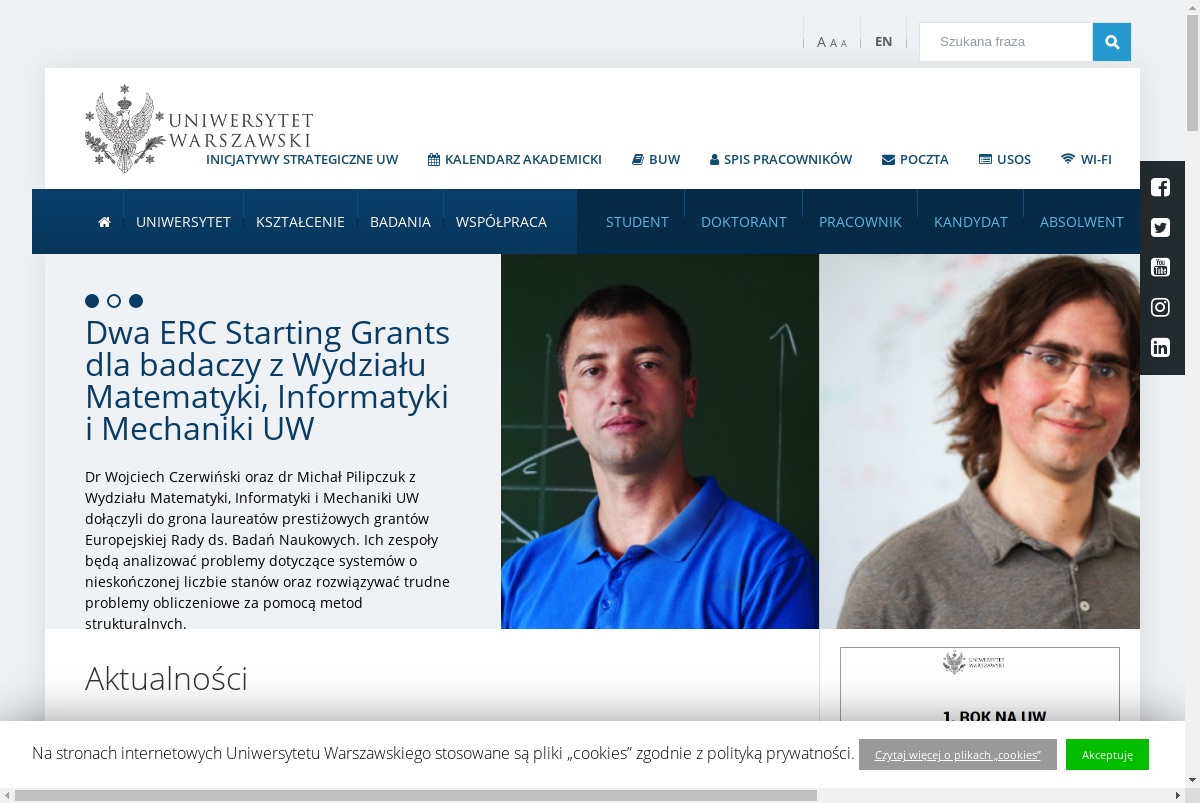Focus the Szukana fraza search field

click(x=1006, y=42)
